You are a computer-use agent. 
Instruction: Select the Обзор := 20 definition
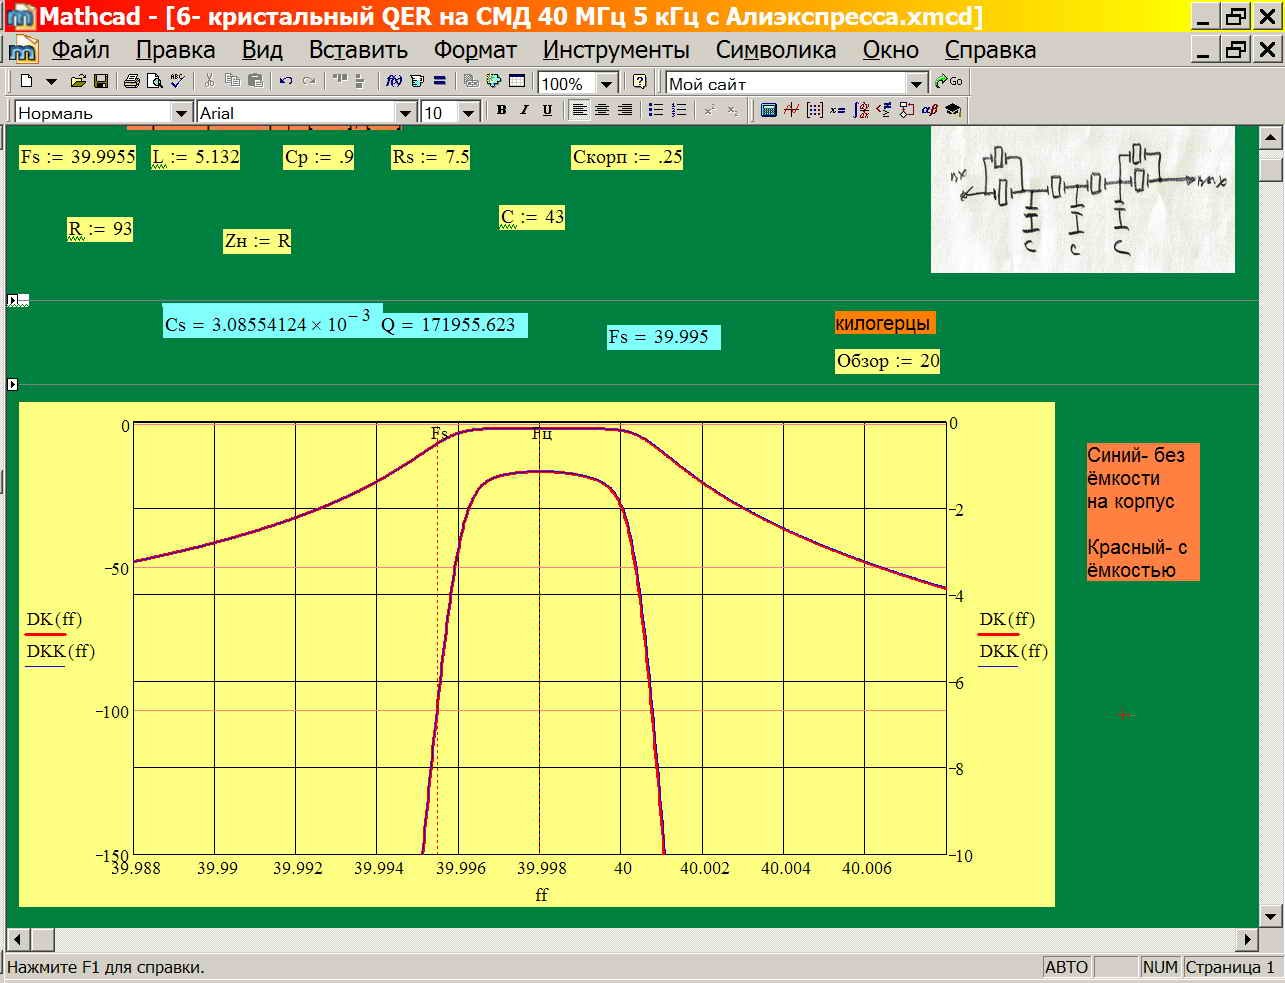coord(887,361)
